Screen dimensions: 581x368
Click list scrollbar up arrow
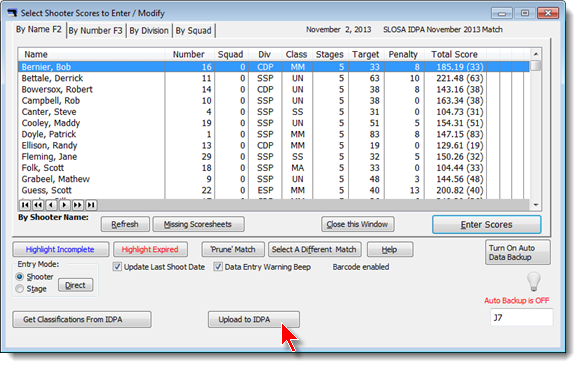pos(536,54)
